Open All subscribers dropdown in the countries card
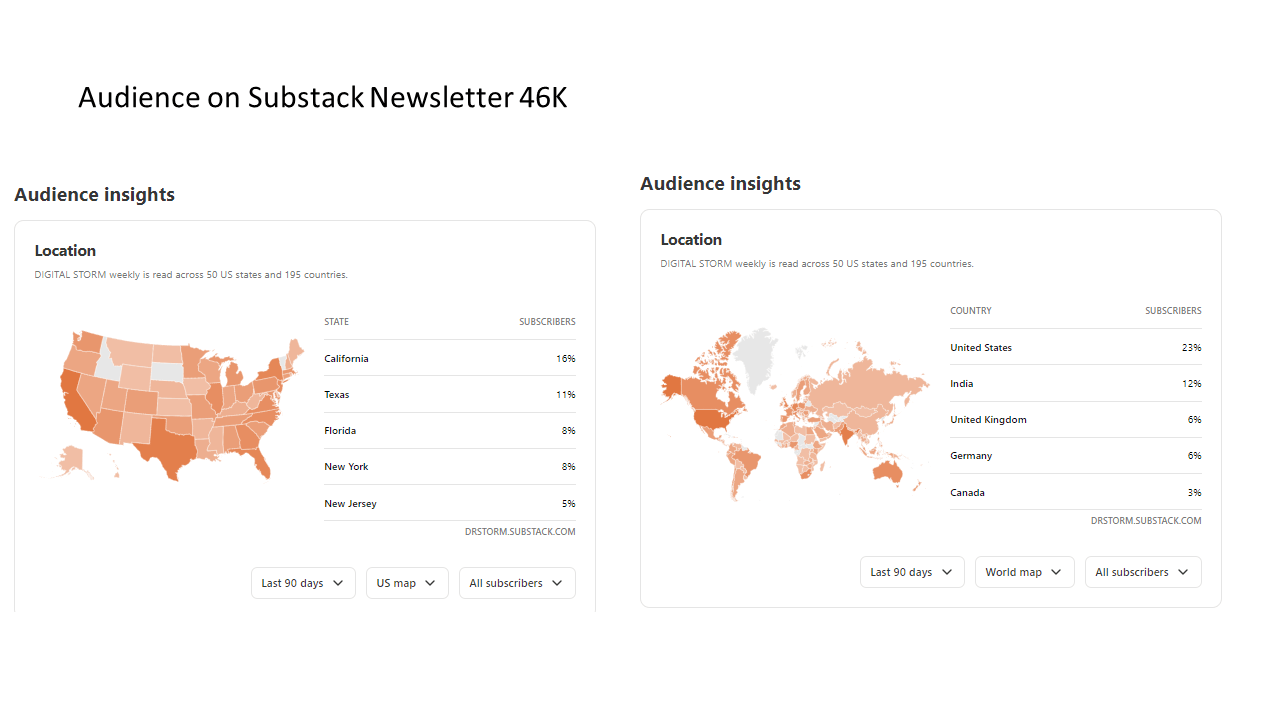 coord(1143,572)
